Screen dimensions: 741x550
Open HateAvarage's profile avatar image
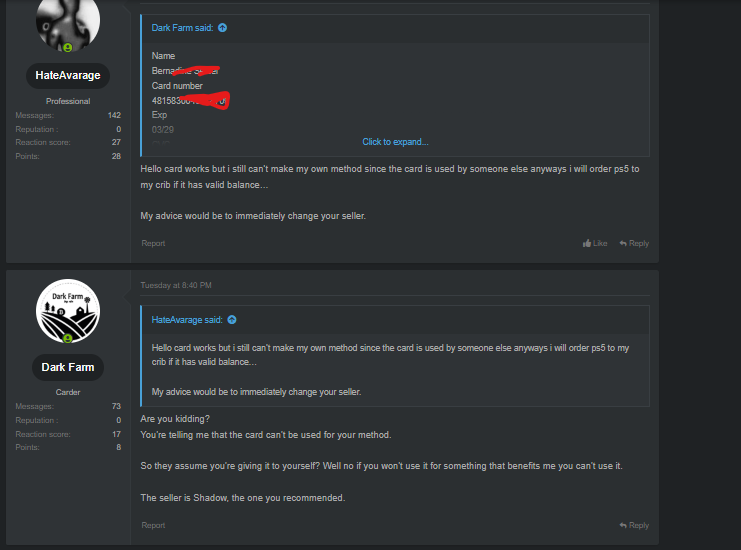(68, 22)
